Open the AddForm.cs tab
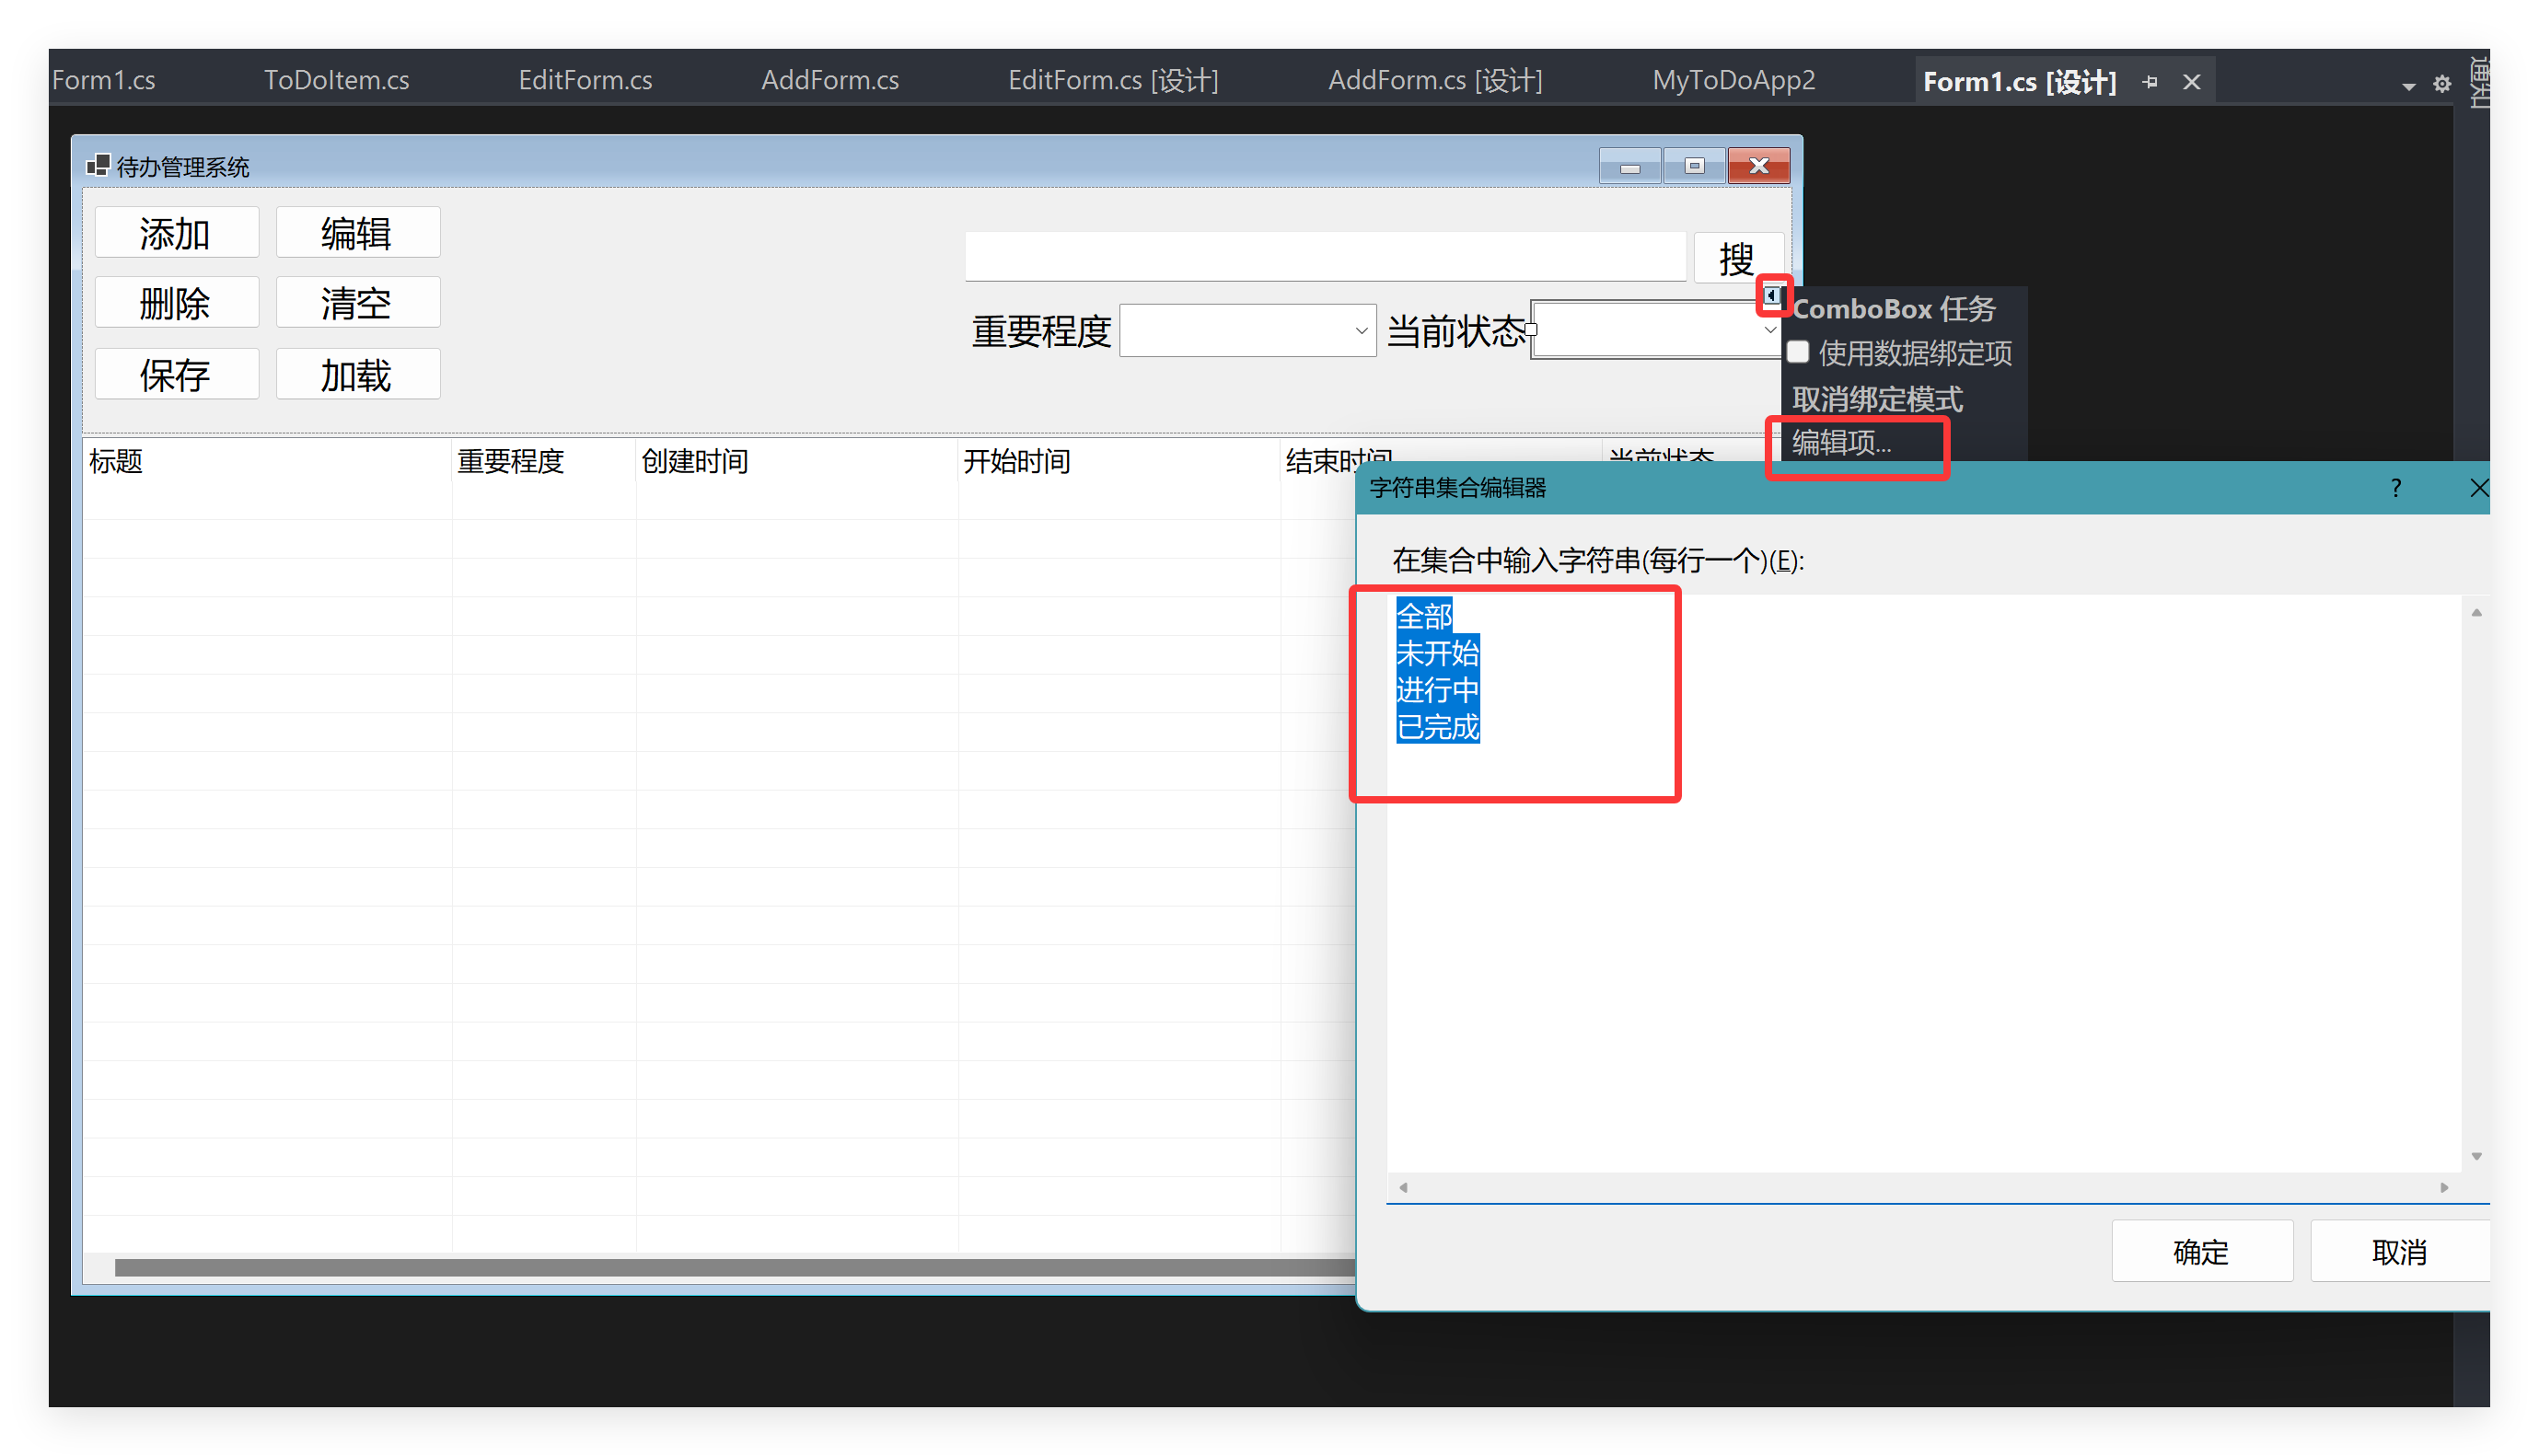This screenshot has width=2539, height=1456. (830, 80)
